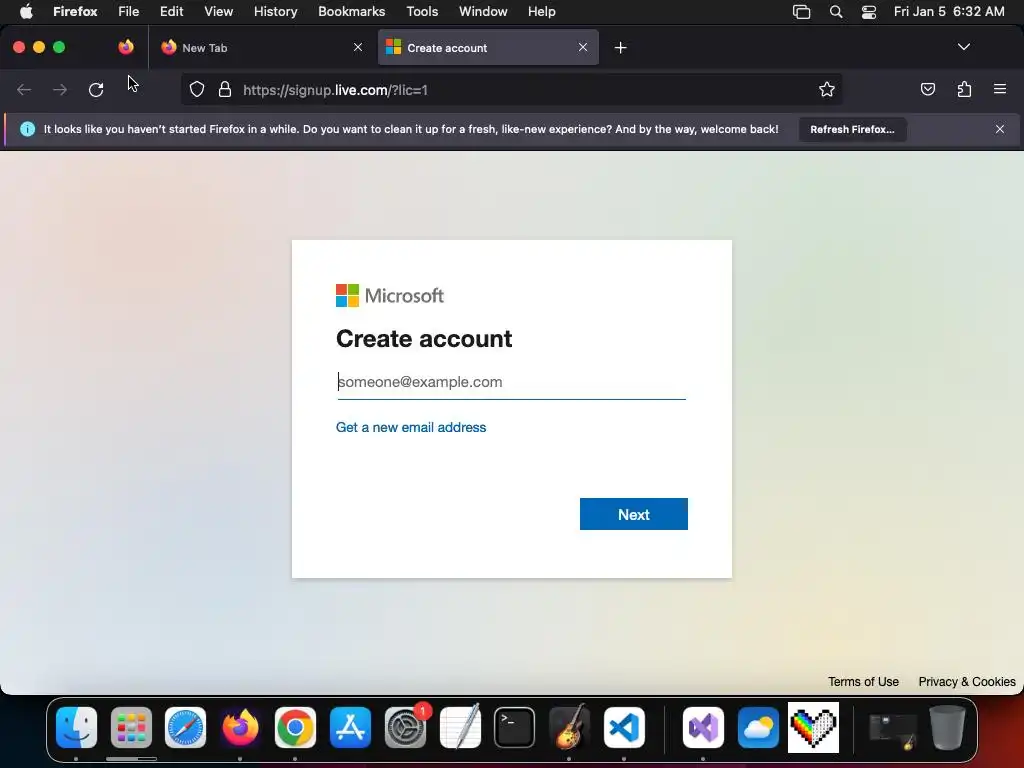Open the History menu
The image size is (1024, 768).
pyautogui.click(x=276, y=12)
